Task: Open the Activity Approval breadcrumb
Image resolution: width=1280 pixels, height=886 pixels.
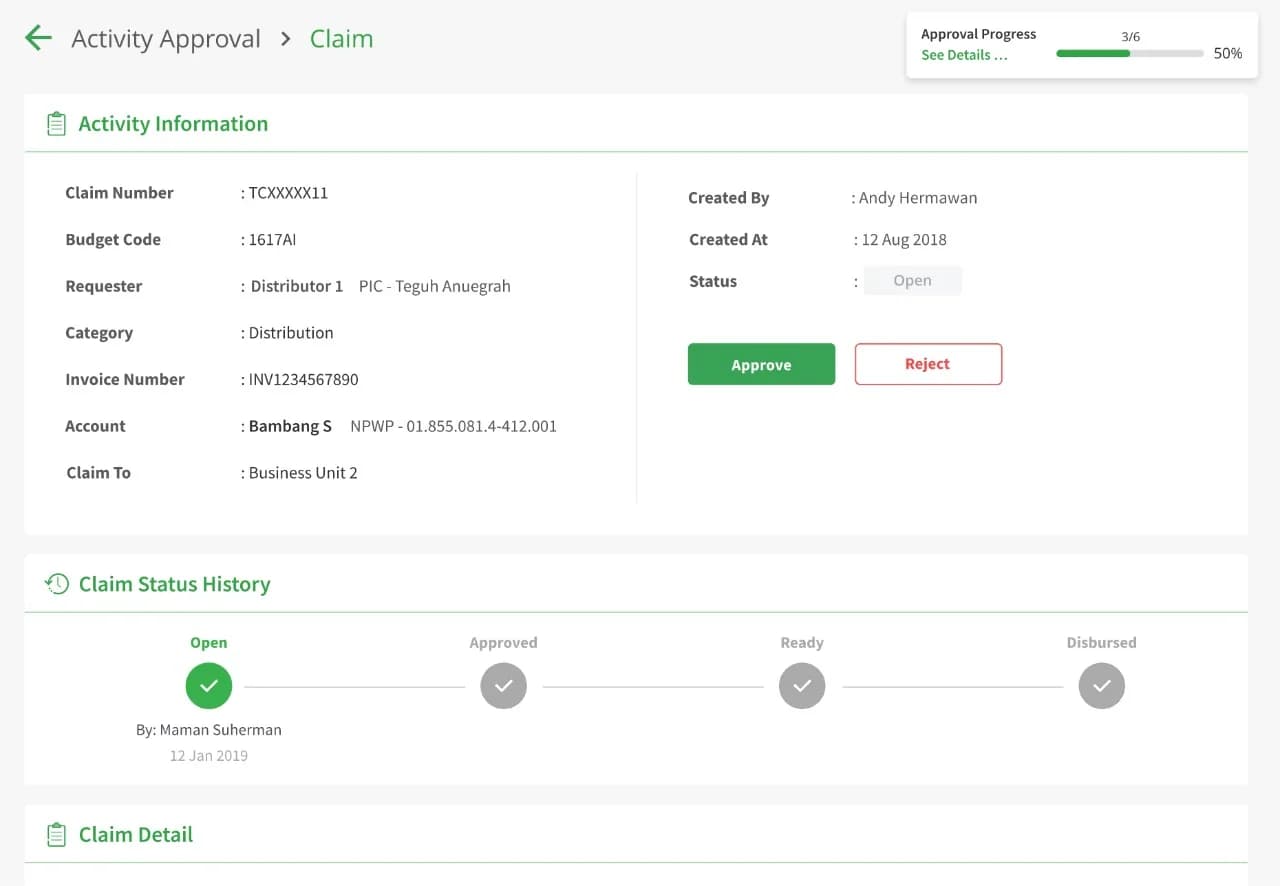Action: (x=166, y=39)
